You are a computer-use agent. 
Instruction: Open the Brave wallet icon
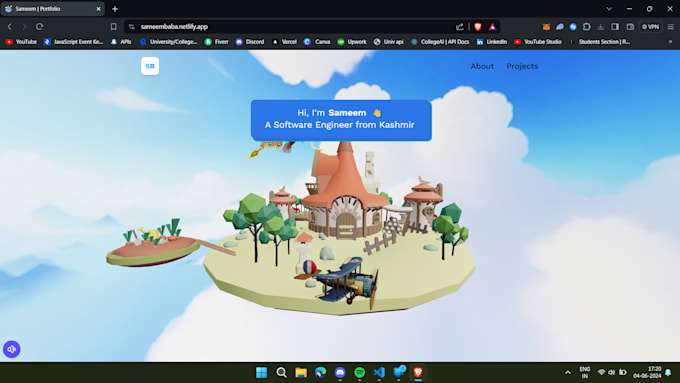(631, 26)
